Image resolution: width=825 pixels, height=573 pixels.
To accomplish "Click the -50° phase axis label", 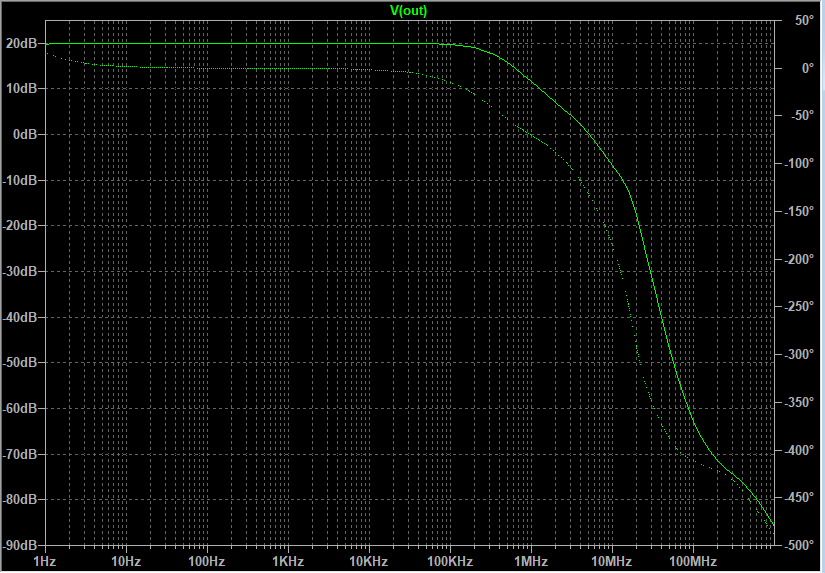I will (x=802, y=116).
